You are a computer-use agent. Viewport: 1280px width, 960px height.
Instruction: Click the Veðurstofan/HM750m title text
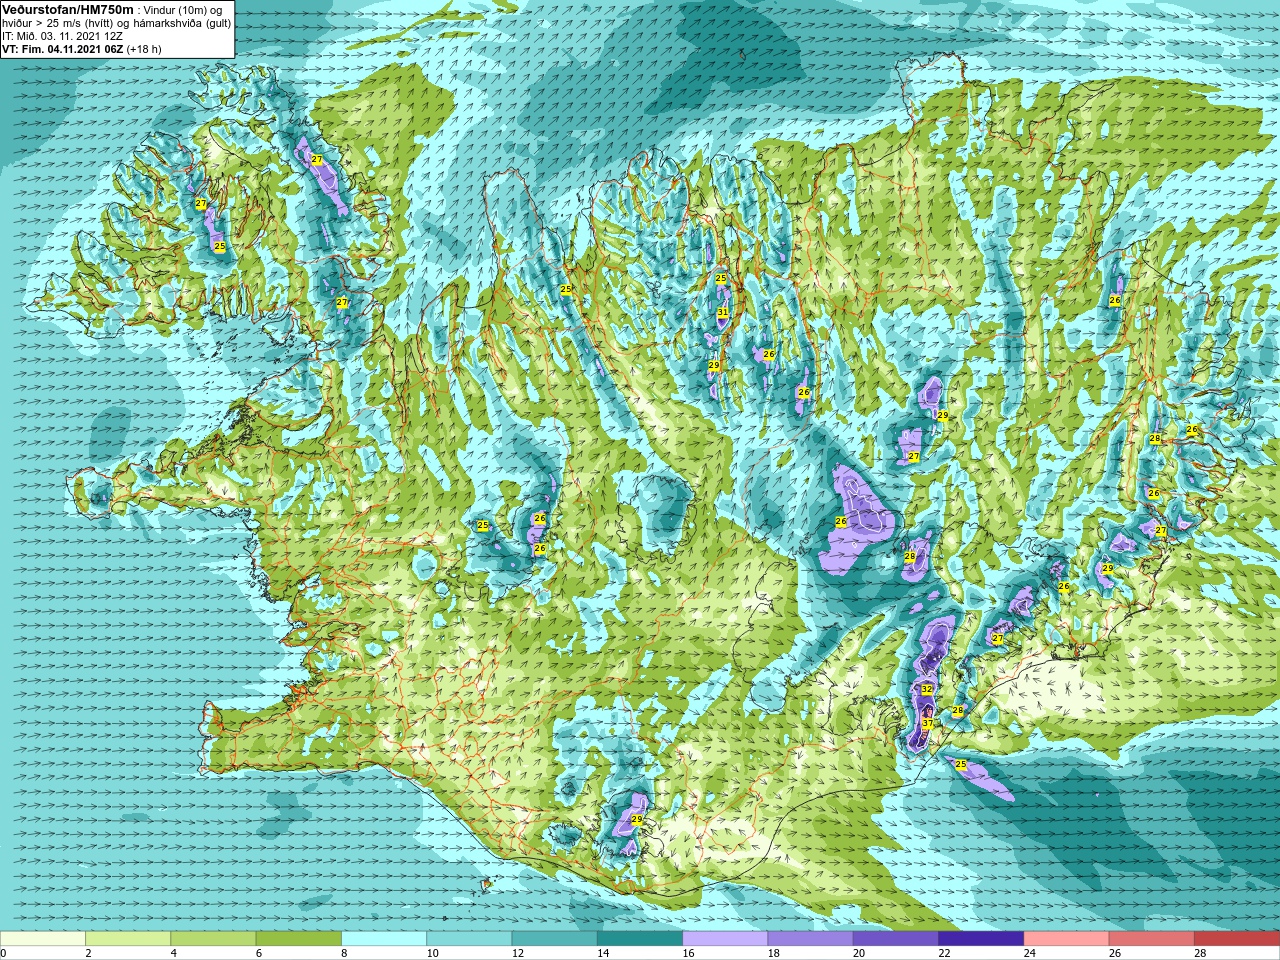coord(67,9)
